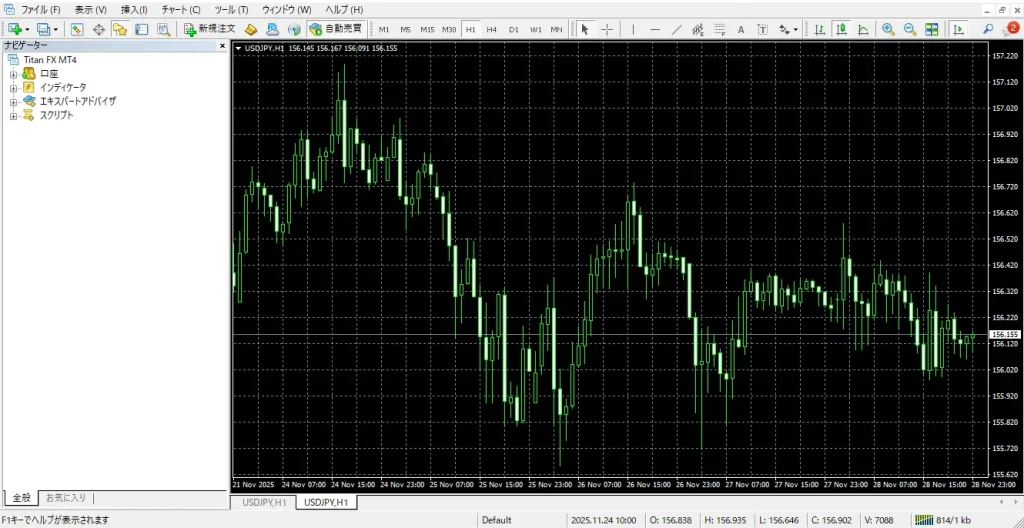Switch to the お気に入り tab
1024x528 pixels.
pyautogui.click(x=67, y=498)
